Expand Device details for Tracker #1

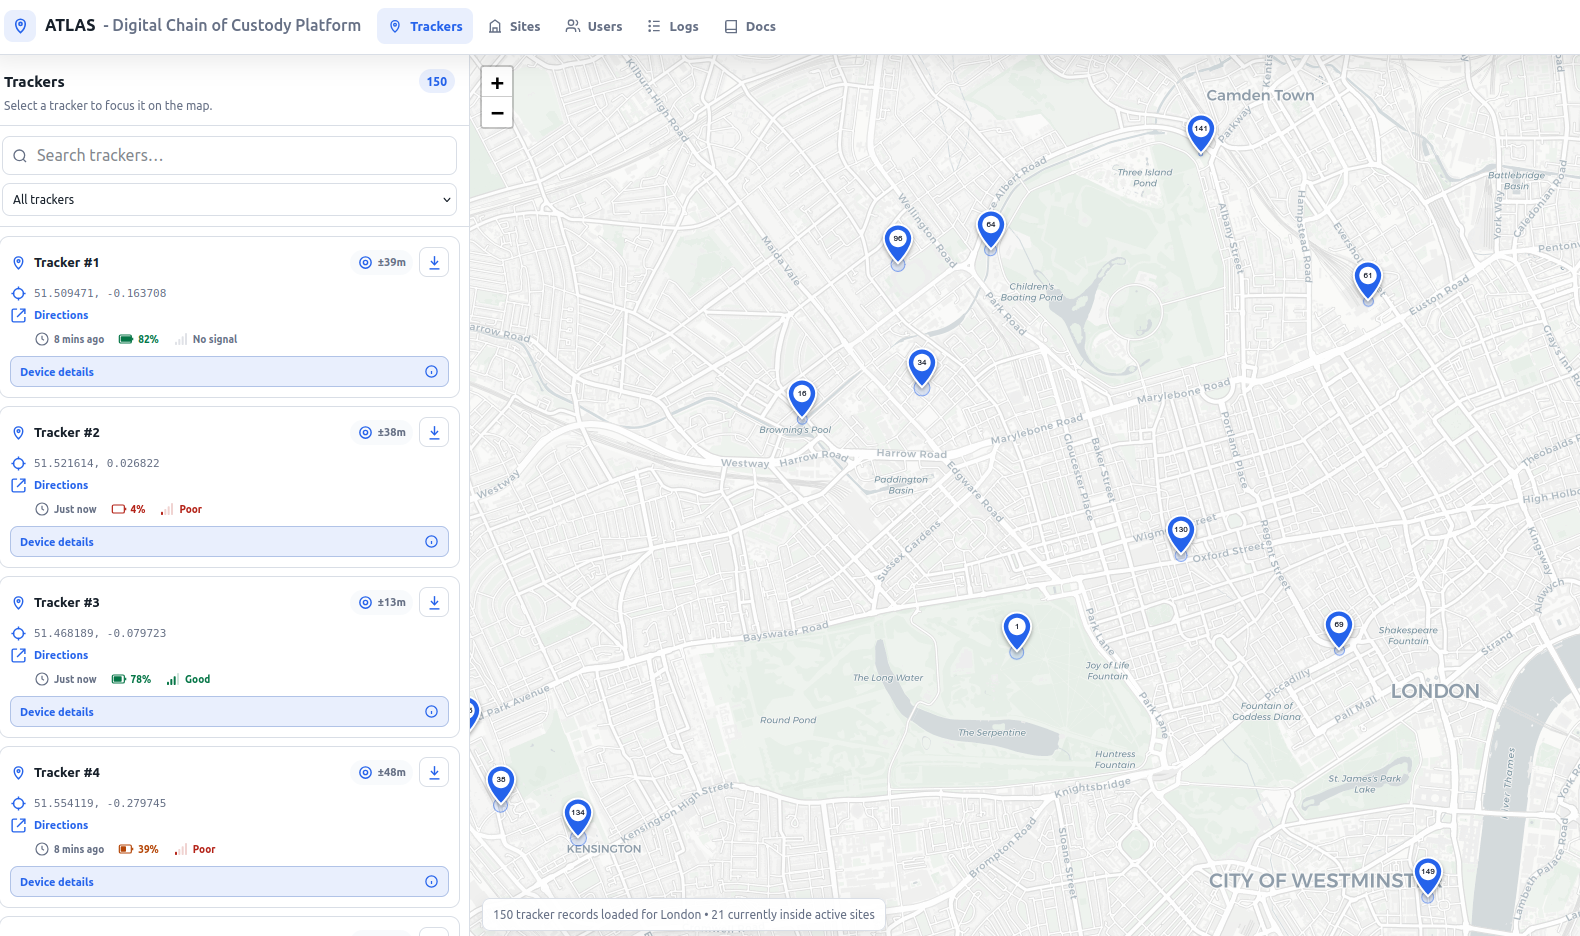click(229, 372)
